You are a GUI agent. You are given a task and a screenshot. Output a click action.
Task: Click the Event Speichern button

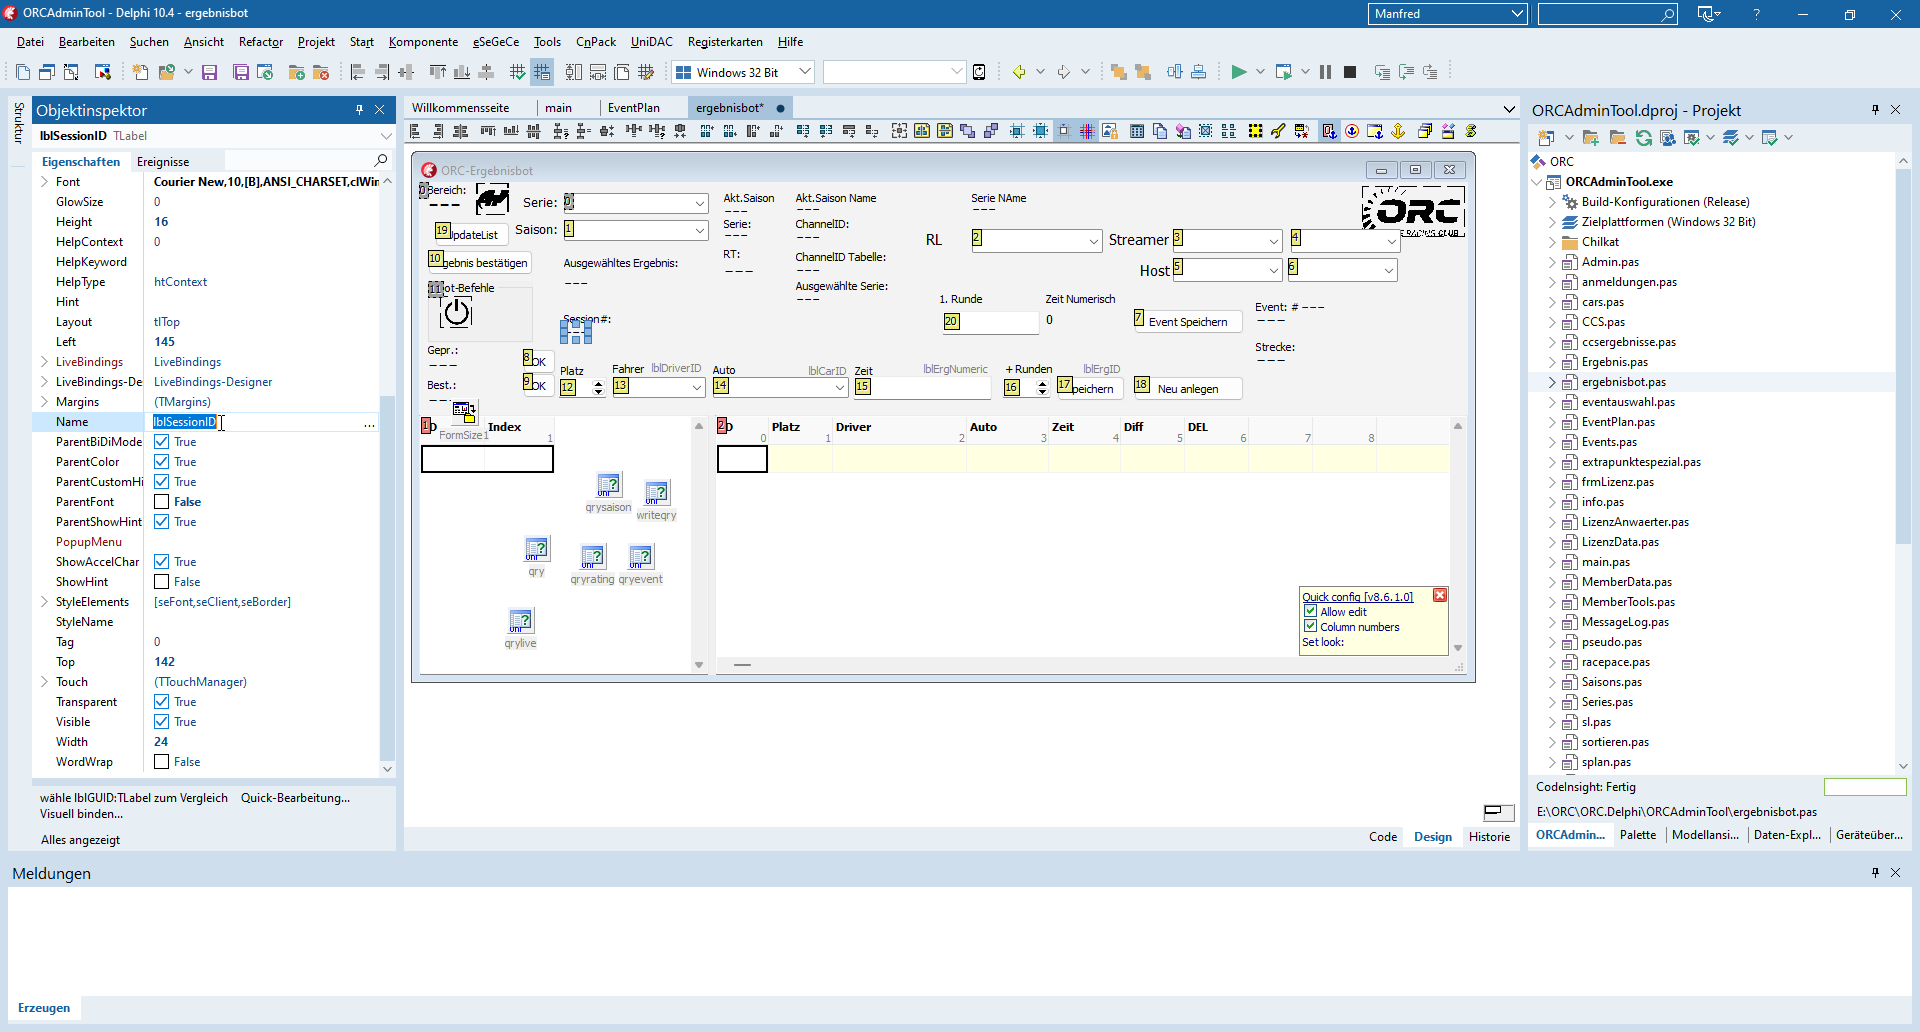click(1187, 322)
